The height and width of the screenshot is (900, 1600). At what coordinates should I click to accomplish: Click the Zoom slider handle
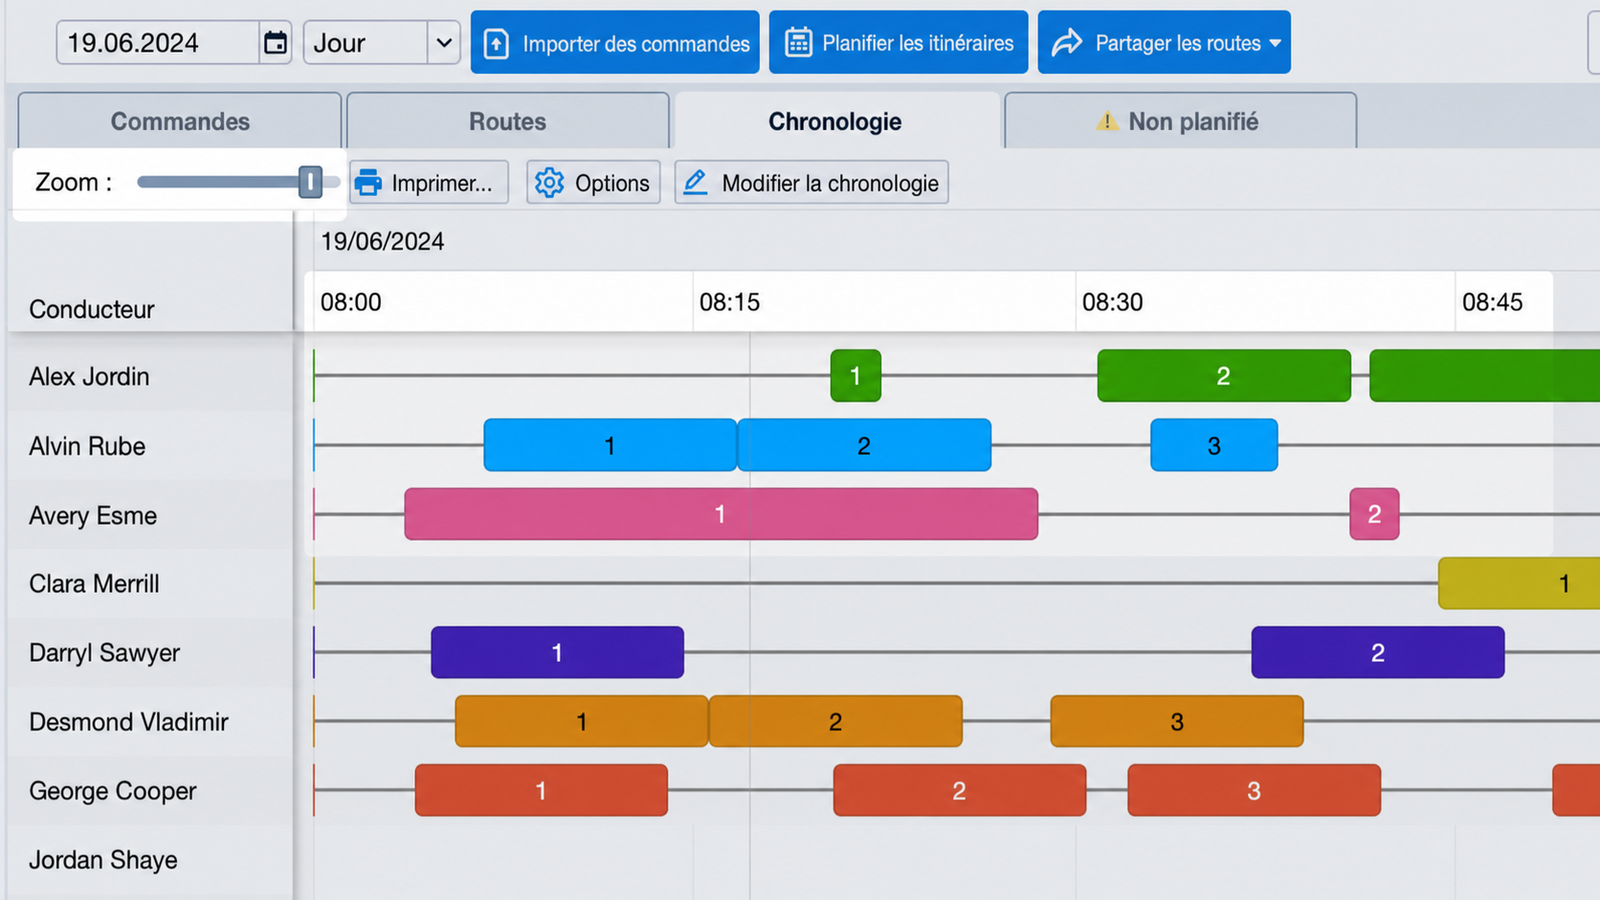[x=310, y=182]
